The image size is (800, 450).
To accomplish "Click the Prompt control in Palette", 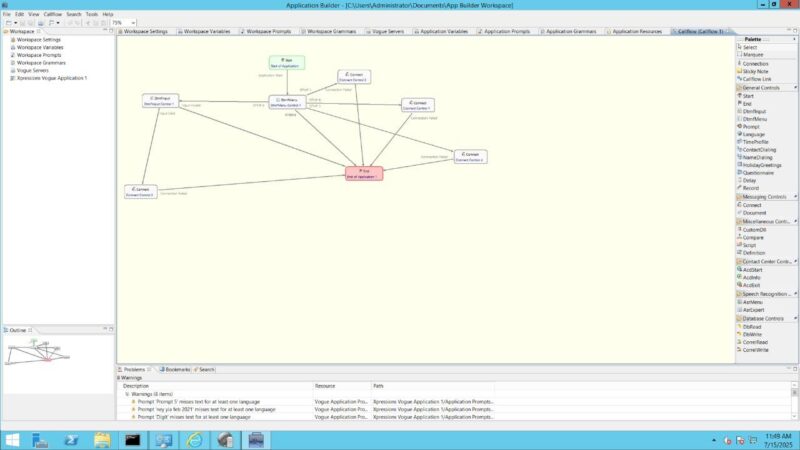I will (x=752, y=127).
